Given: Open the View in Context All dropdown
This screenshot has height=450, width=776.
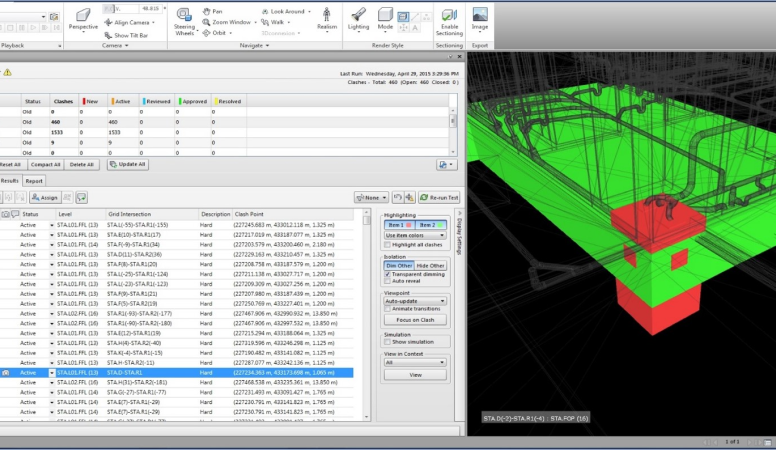Looking at the screenshot, I should coord(415,363).
